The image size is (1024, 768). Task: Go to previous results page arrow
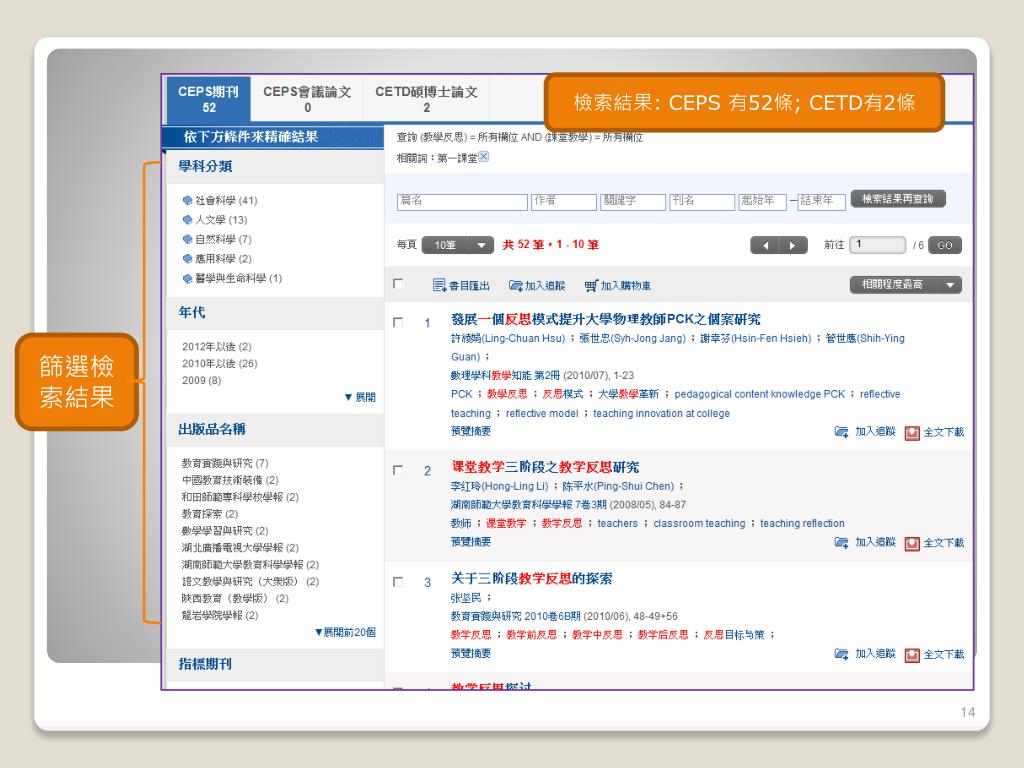click(765, 246)
